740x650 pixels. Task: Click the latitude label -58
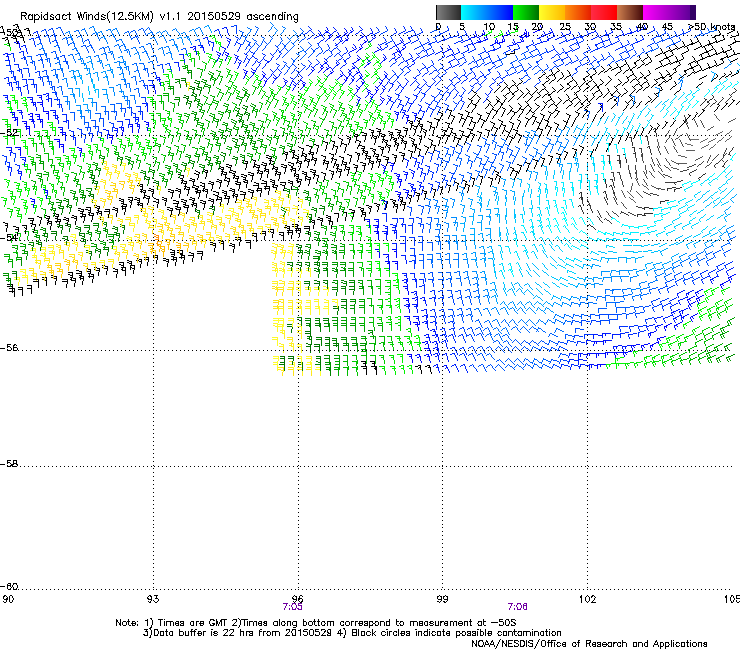(x=9, y=464)
